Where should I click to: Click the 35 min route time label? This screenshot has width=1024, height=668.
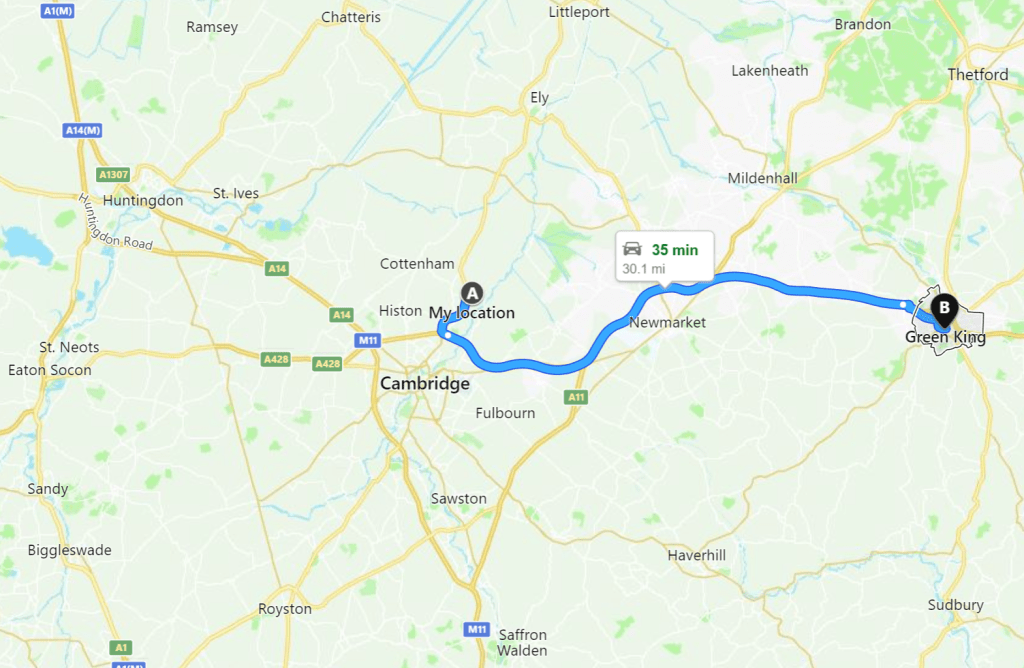675,250
